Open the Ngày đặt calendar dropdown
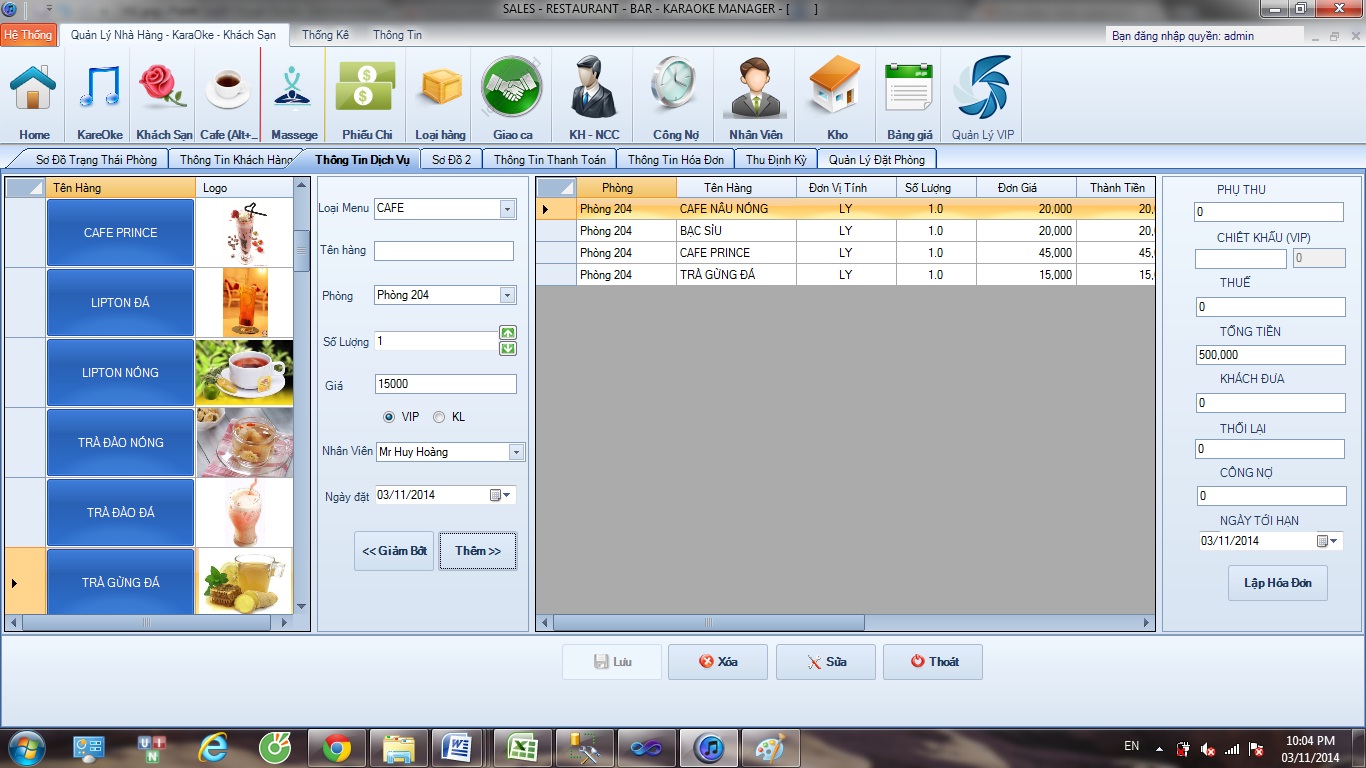Screen dimensions: 1366x768 click(x=500, y=495)
